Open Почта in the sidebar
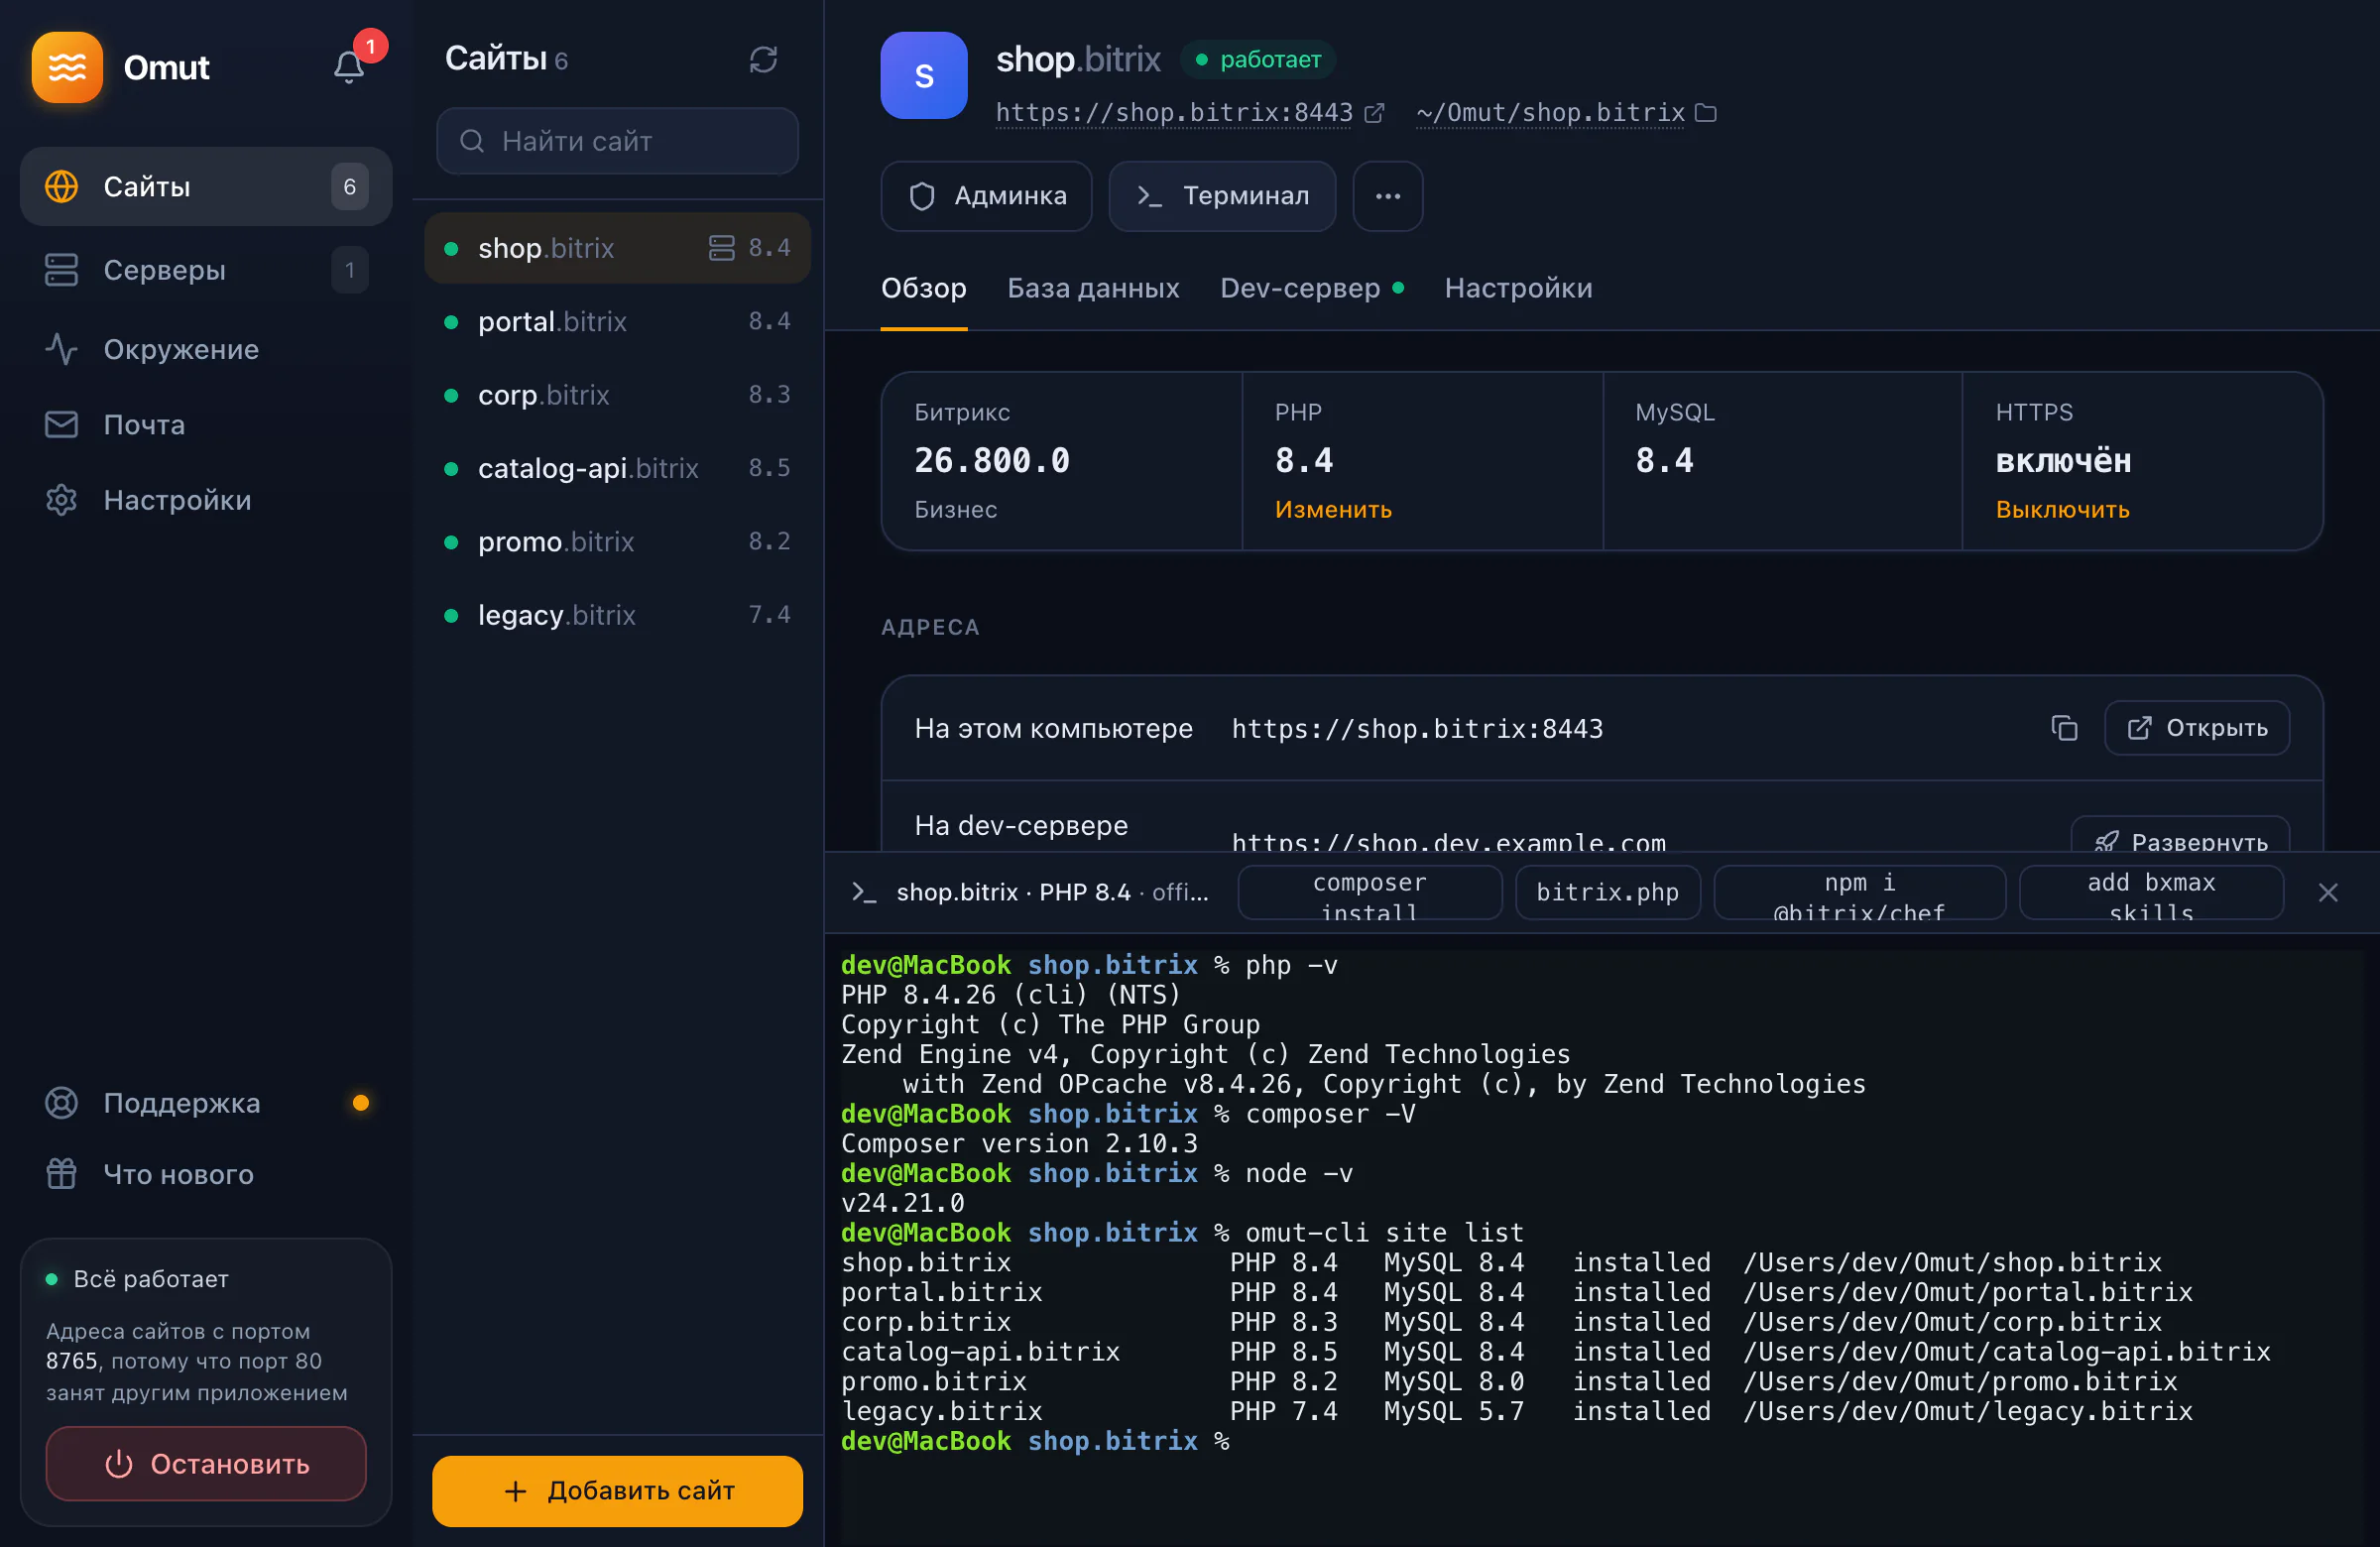 click(x=206, y=424)
